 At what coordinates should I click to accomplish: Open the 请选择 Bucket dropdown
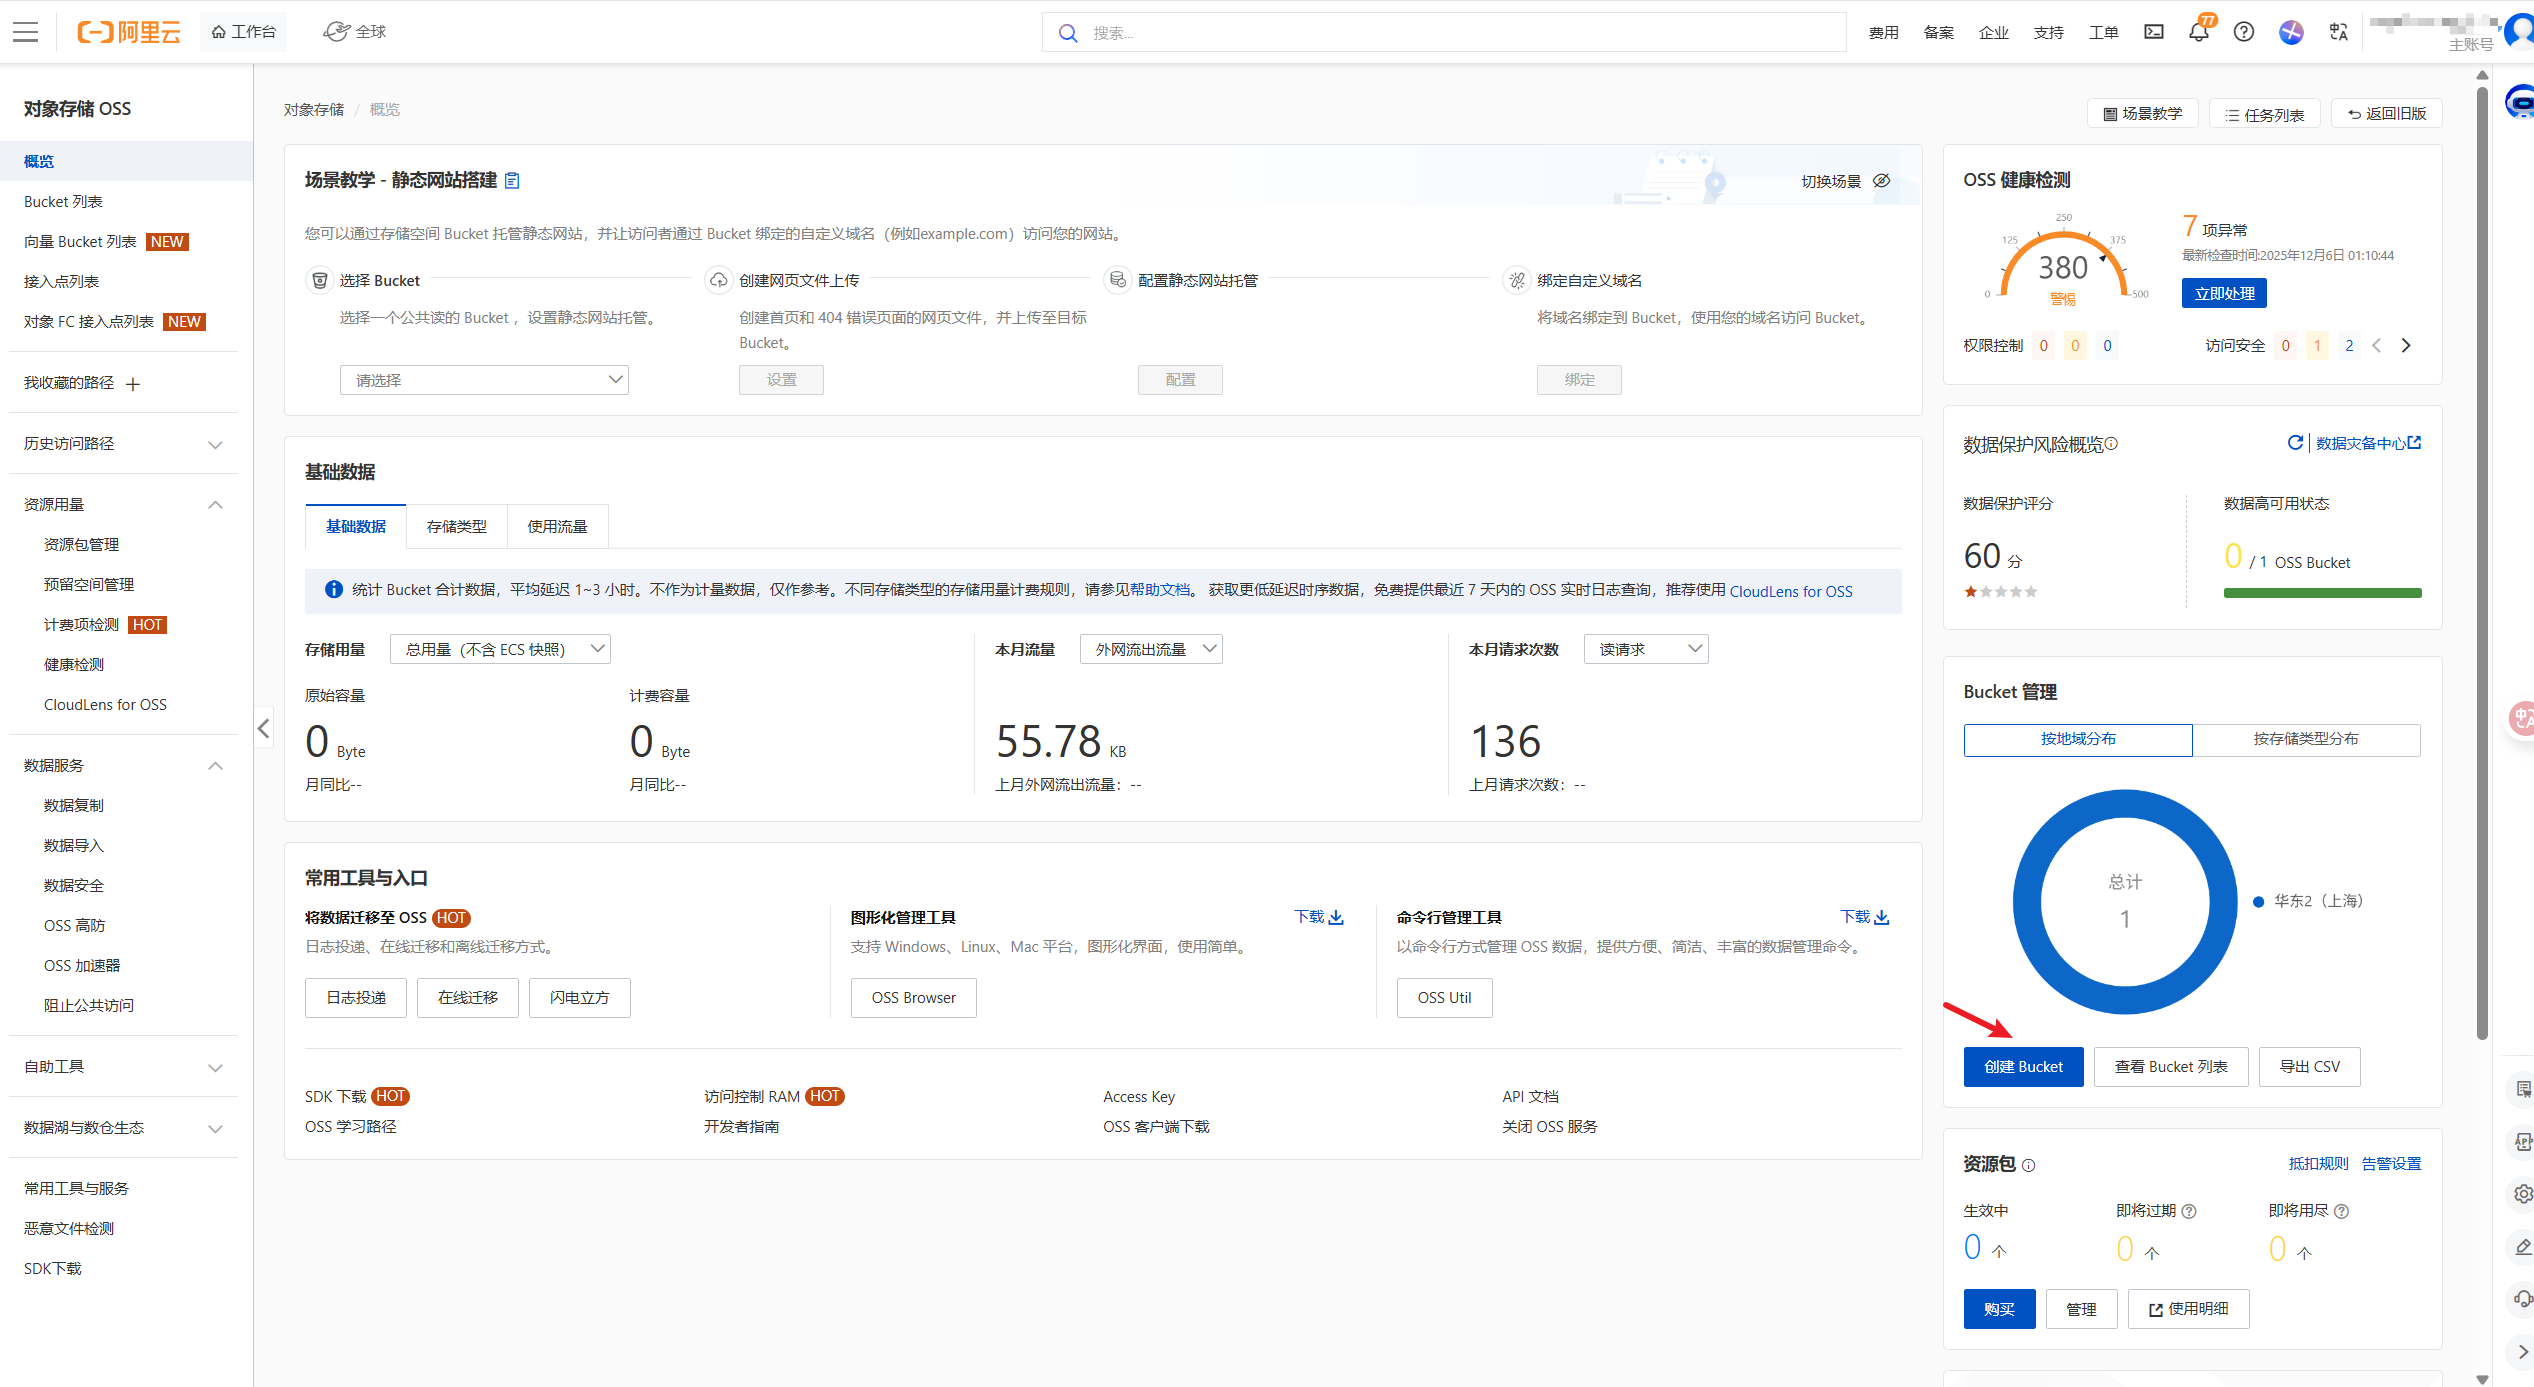[x=484, y=380]
